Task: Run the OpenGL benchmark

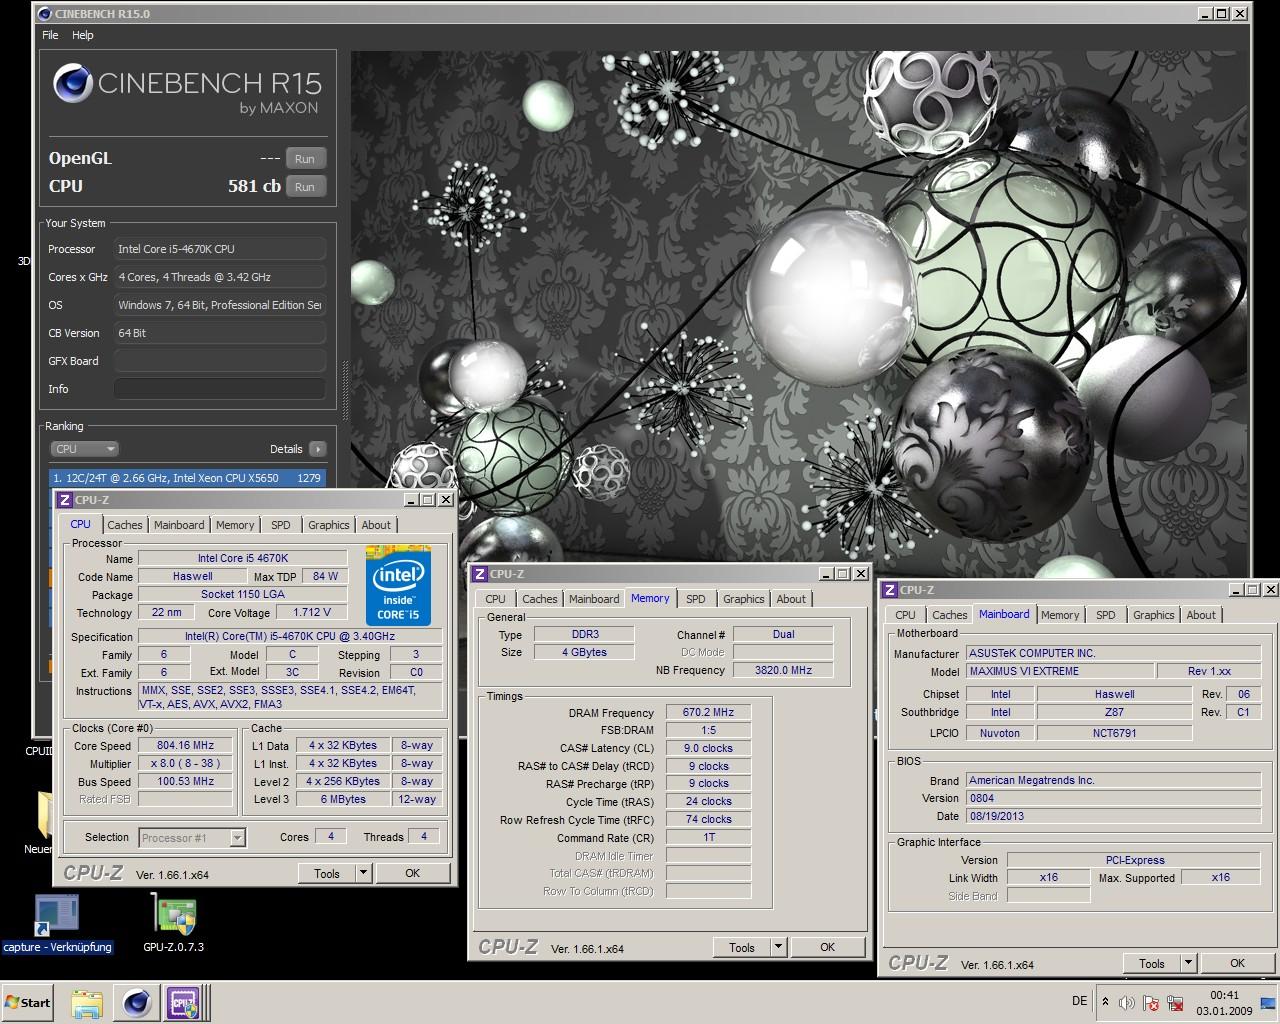Action: point(305,159)
